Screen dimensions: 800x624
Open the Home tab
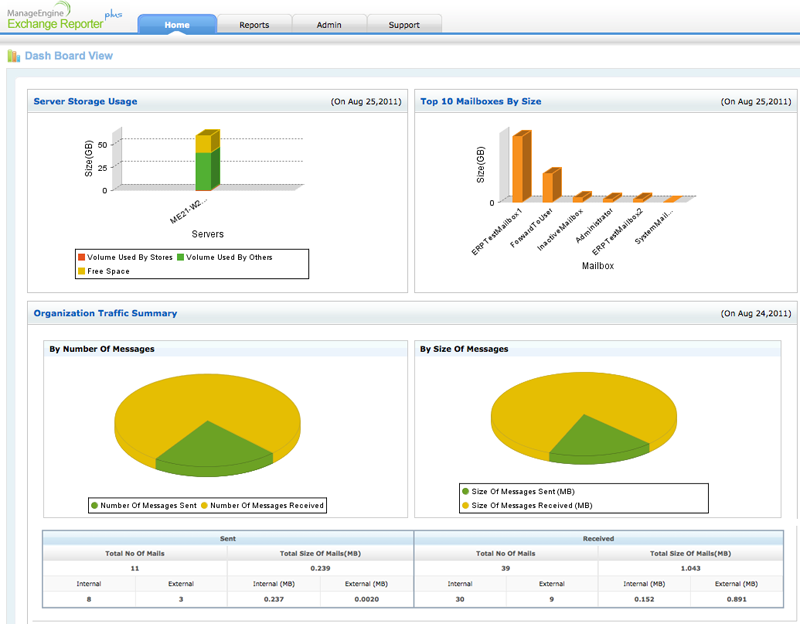pos(177,24)
